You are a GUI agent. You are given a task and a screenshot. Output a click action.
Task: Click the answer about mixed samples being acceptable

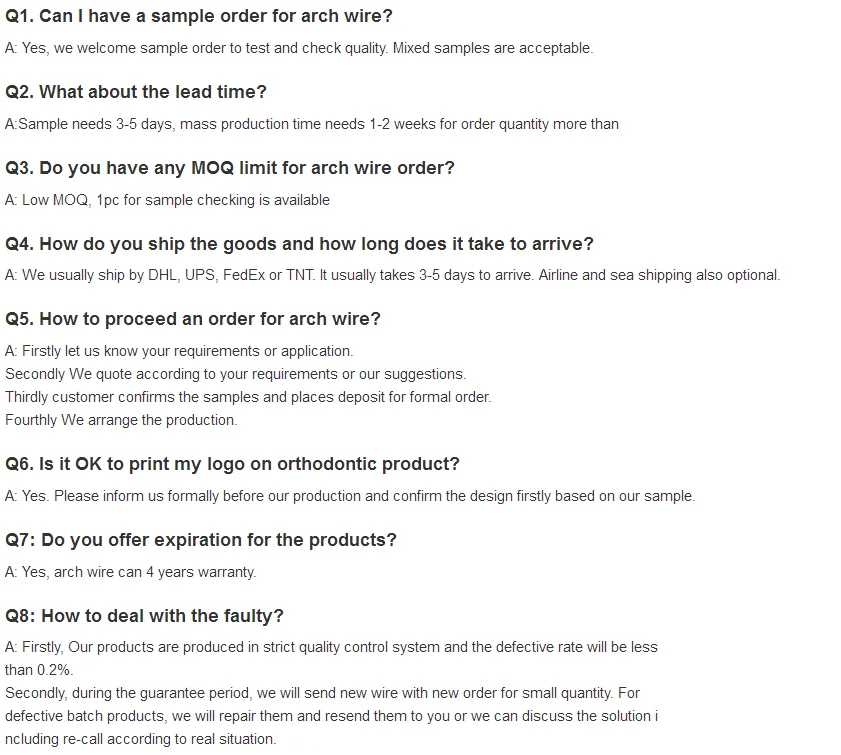coord(299,48)
